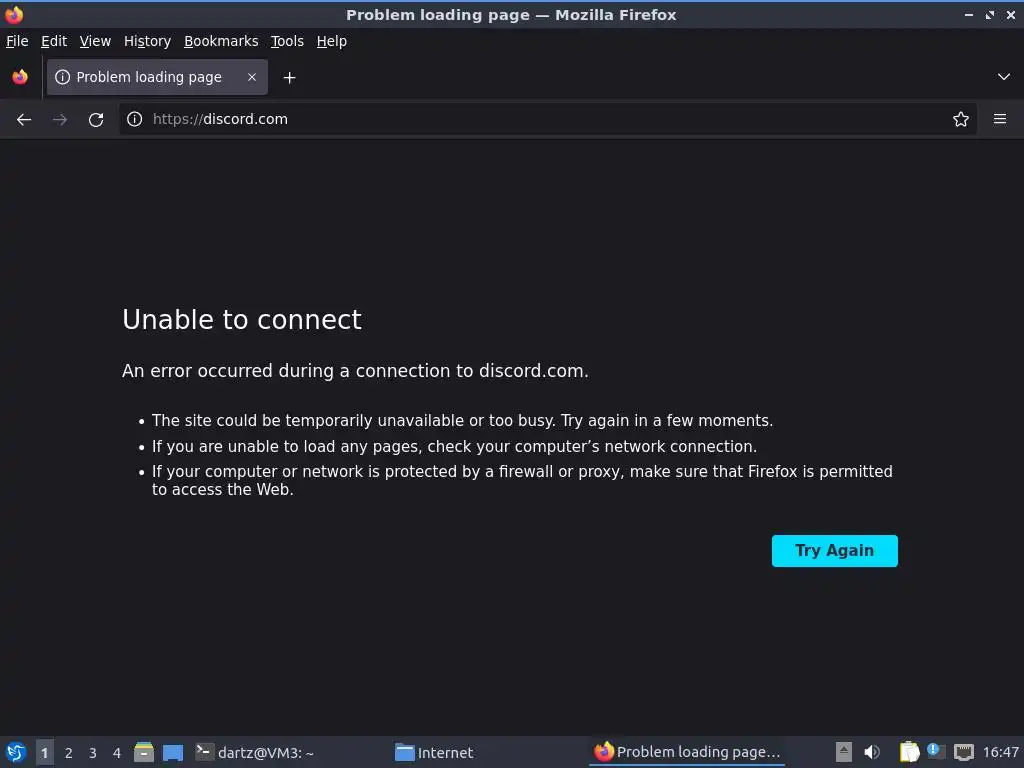Open the View menu
This screenshot has width=1024, height=768.
pyautogui.click(x=95, y=41)
